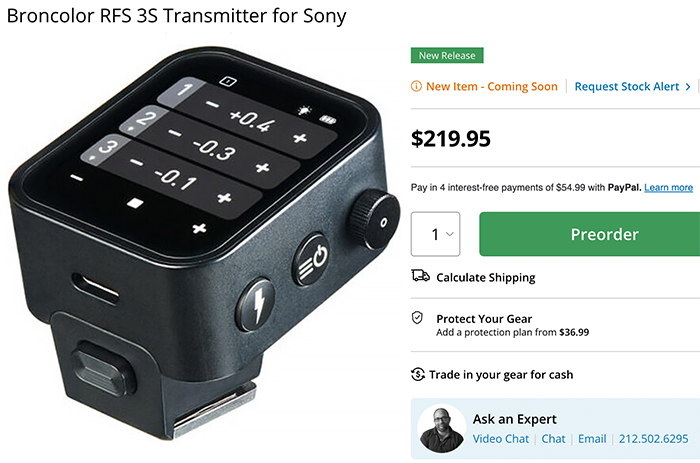Expand the Request Stock Alert chevron arrow
The width and height of the screenshot is (700, 463).
(x=688, y=87)
